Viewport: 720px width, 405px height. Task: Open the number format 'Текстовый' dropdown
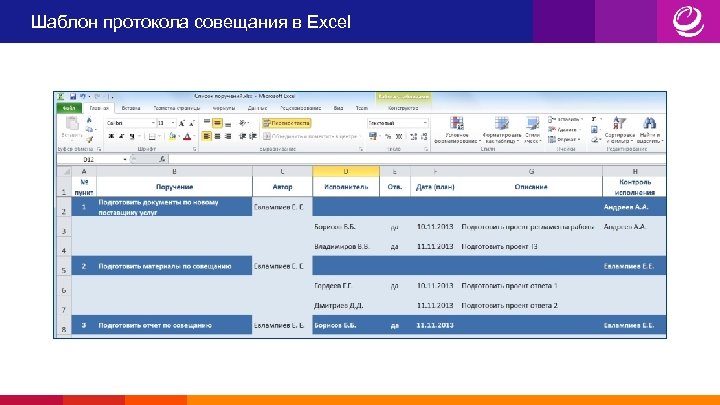(x=425, y=123)
